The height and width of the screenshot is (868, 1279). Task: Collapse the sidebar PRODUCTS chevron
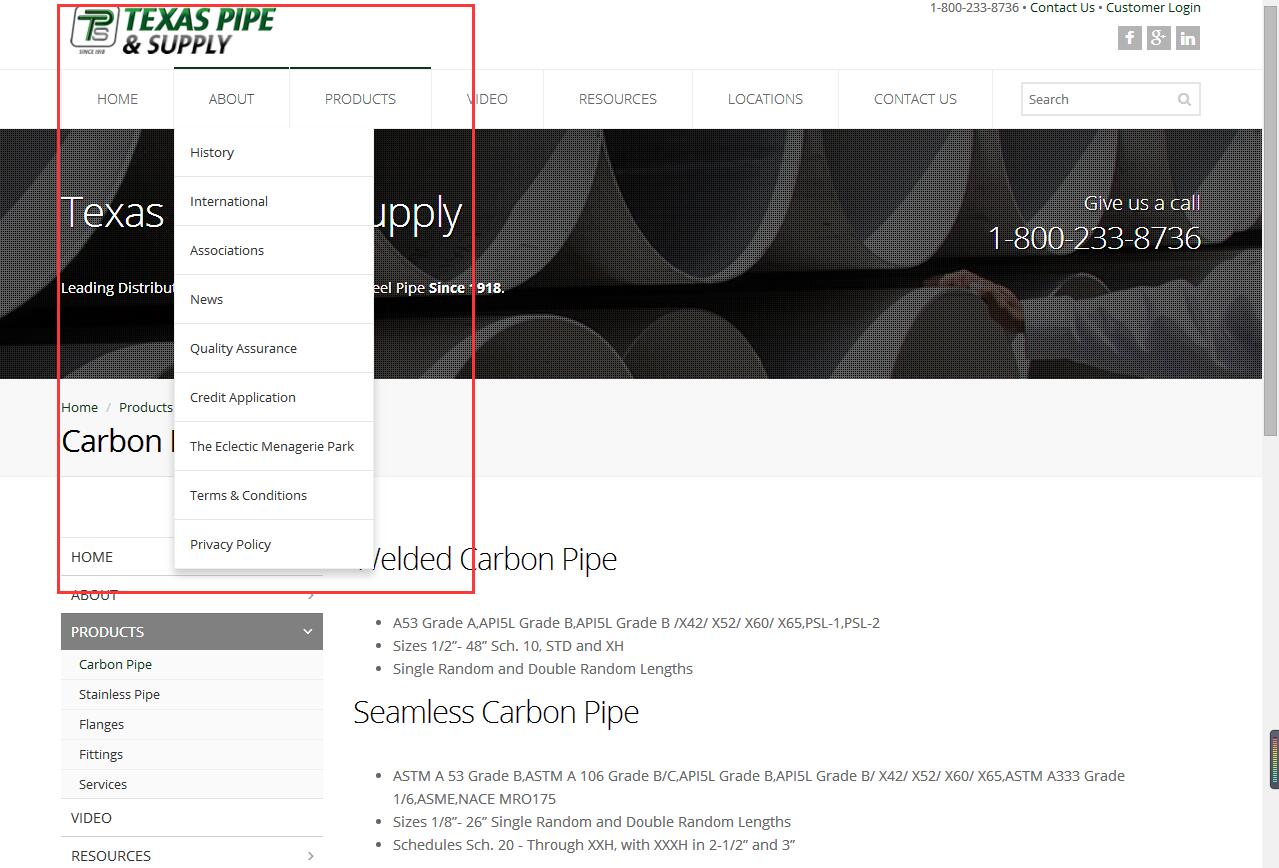click(x=307, y=632)
